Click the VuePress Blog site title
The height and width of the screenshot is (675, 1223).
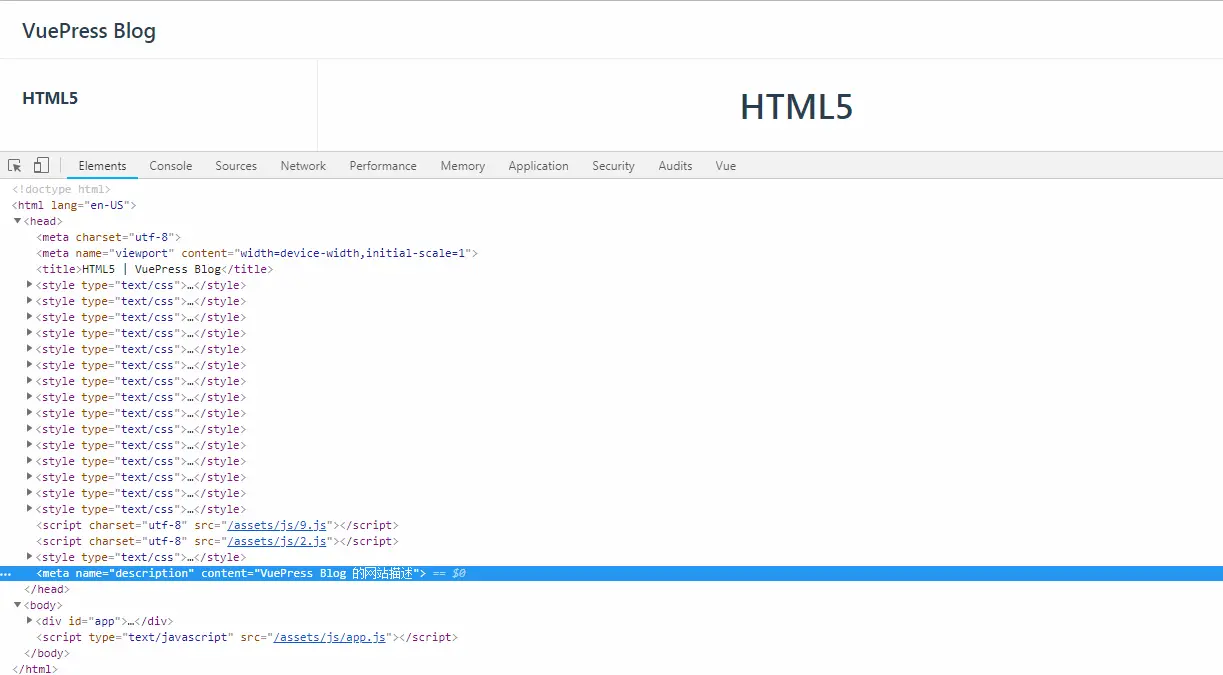(89, 31)
